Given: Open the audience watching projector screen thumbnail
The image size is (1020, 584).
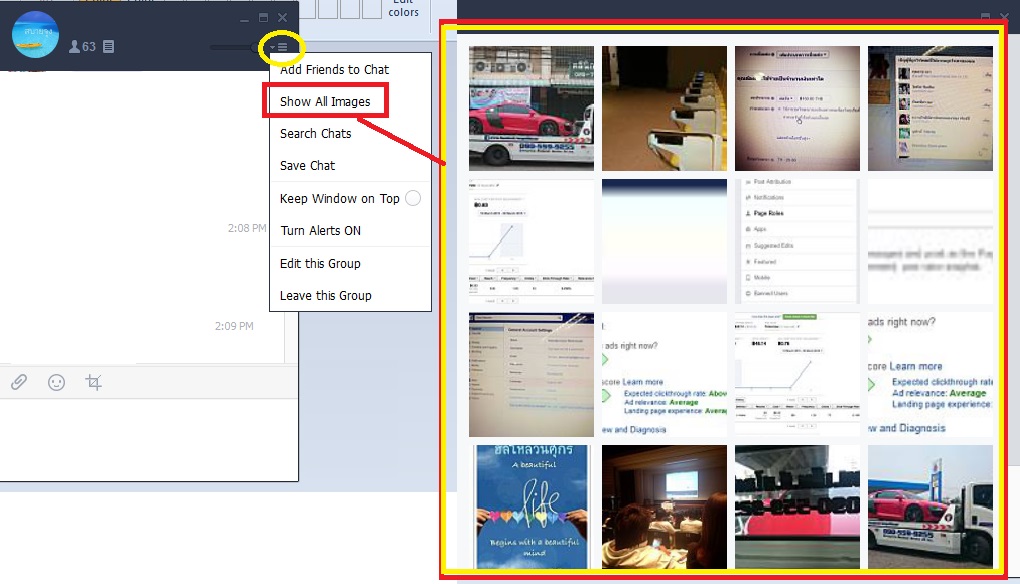Looking at the screenshot, I should [664, 507].
